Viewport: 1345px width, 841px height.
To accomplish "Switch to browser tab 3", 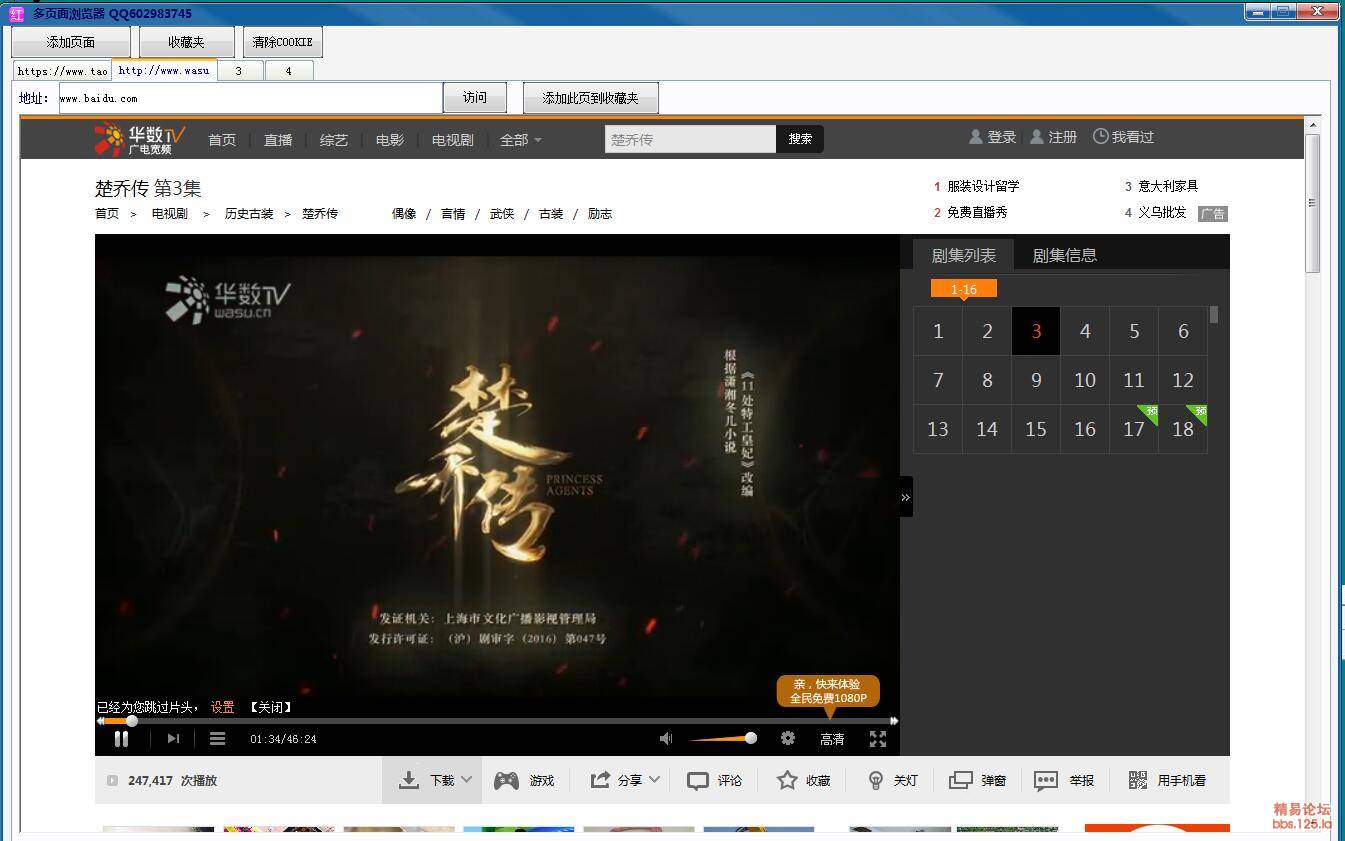I will 238,71.
